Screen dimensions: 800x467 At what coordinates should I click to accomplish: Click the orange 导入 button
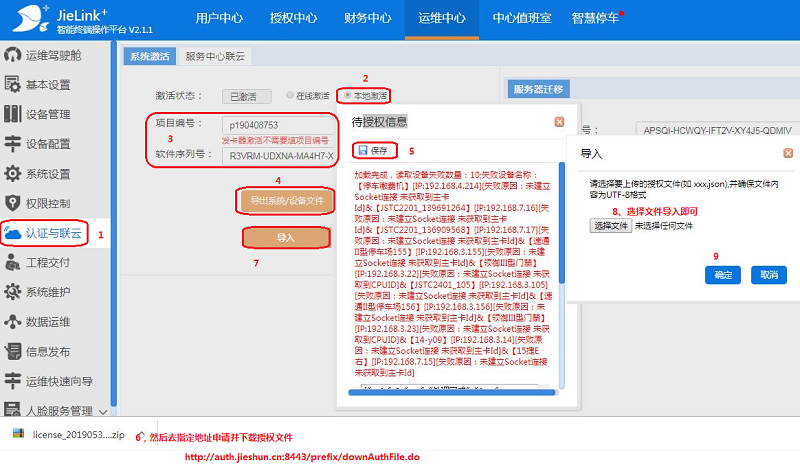286,238
